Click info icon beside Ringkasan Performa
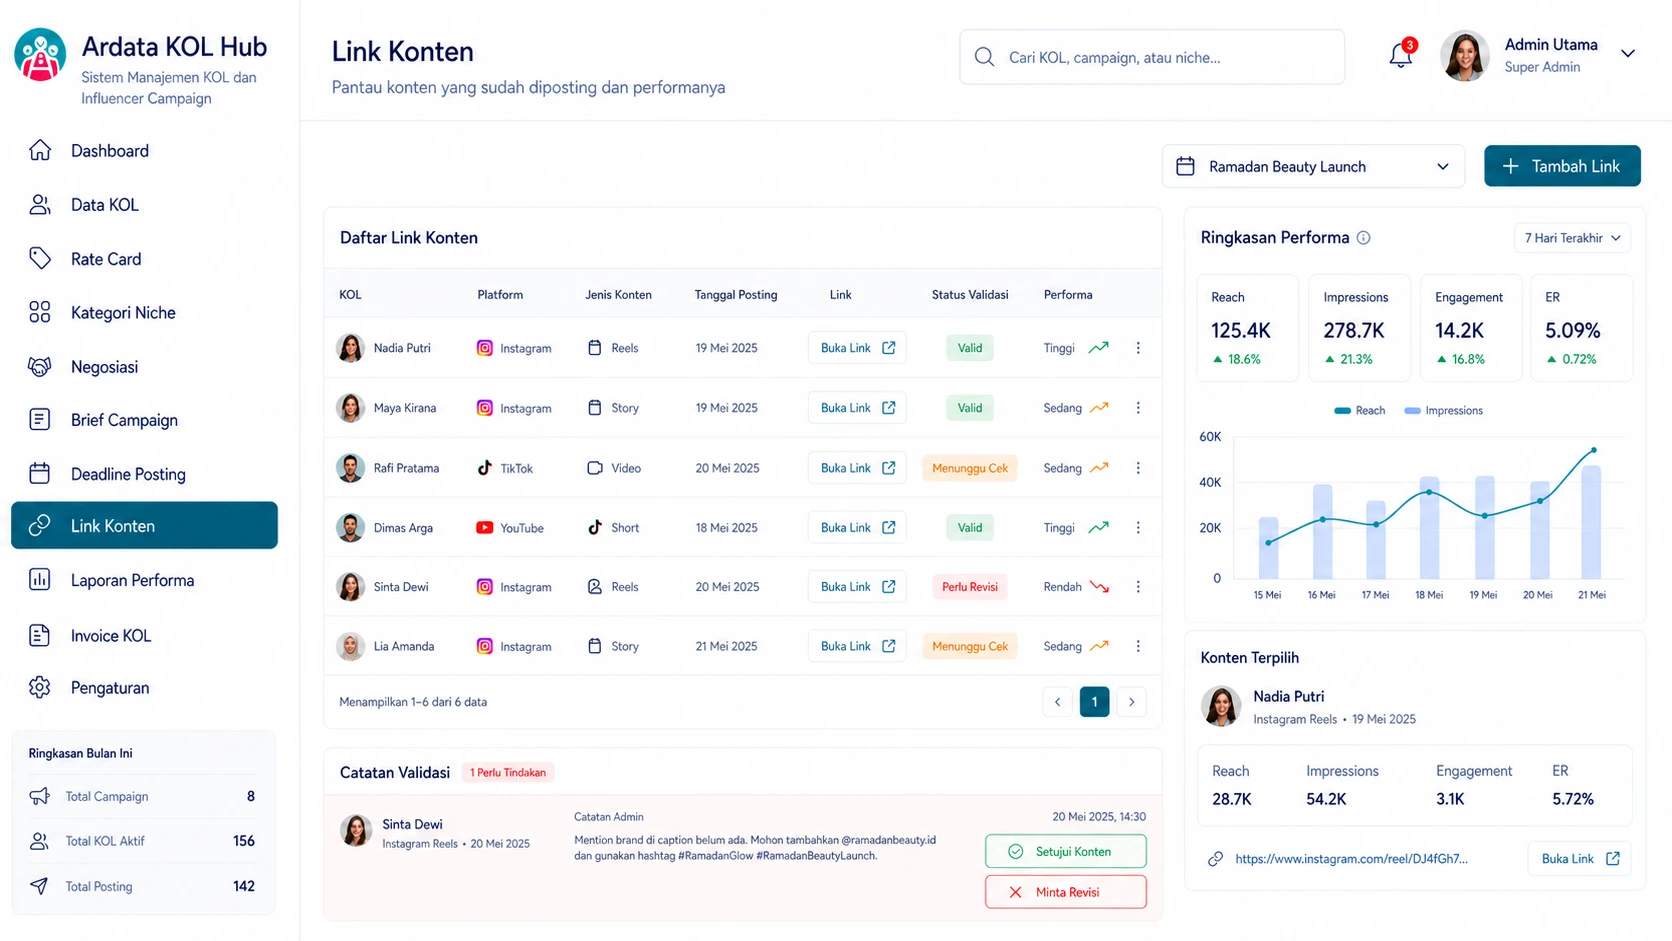Viewport: 1672px width, 941px height. 1363,238
